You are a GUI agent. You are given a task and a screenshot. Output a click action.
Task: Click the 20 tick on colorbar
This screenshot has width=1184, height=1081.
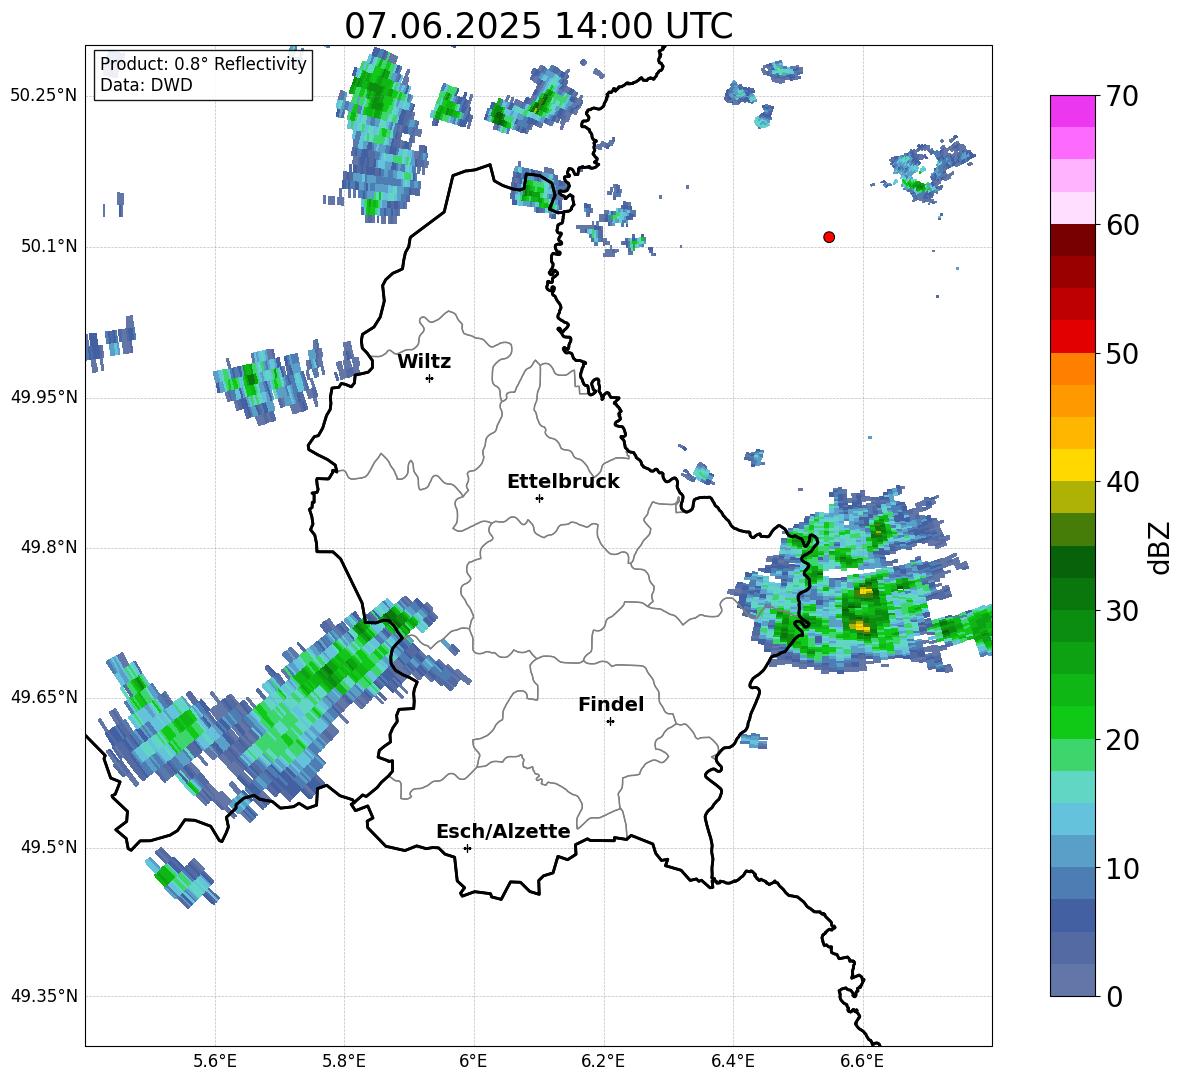[1122, 740]
